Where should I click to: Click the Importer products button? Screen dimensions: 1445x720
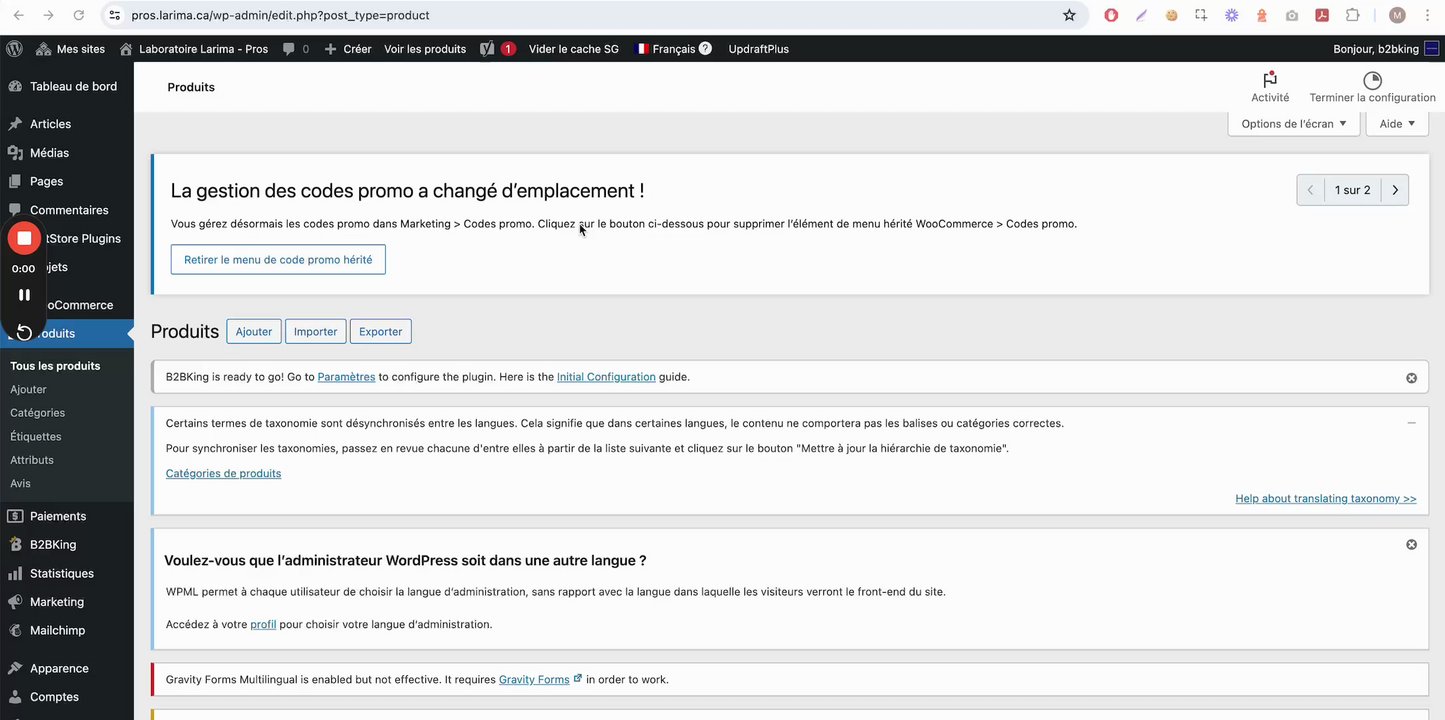click(315, 332)
